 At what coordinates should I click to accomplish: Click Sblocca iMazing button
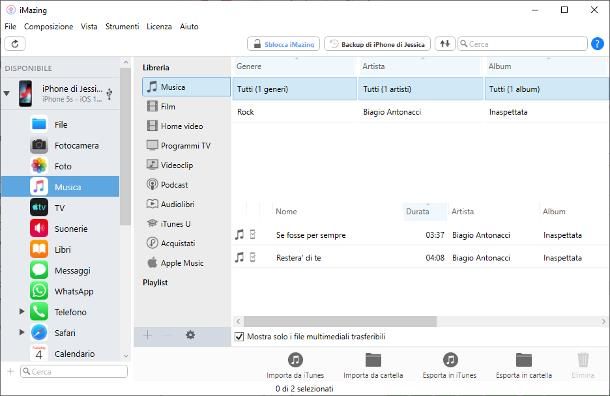pyautogui.click(x=284, y=44)
